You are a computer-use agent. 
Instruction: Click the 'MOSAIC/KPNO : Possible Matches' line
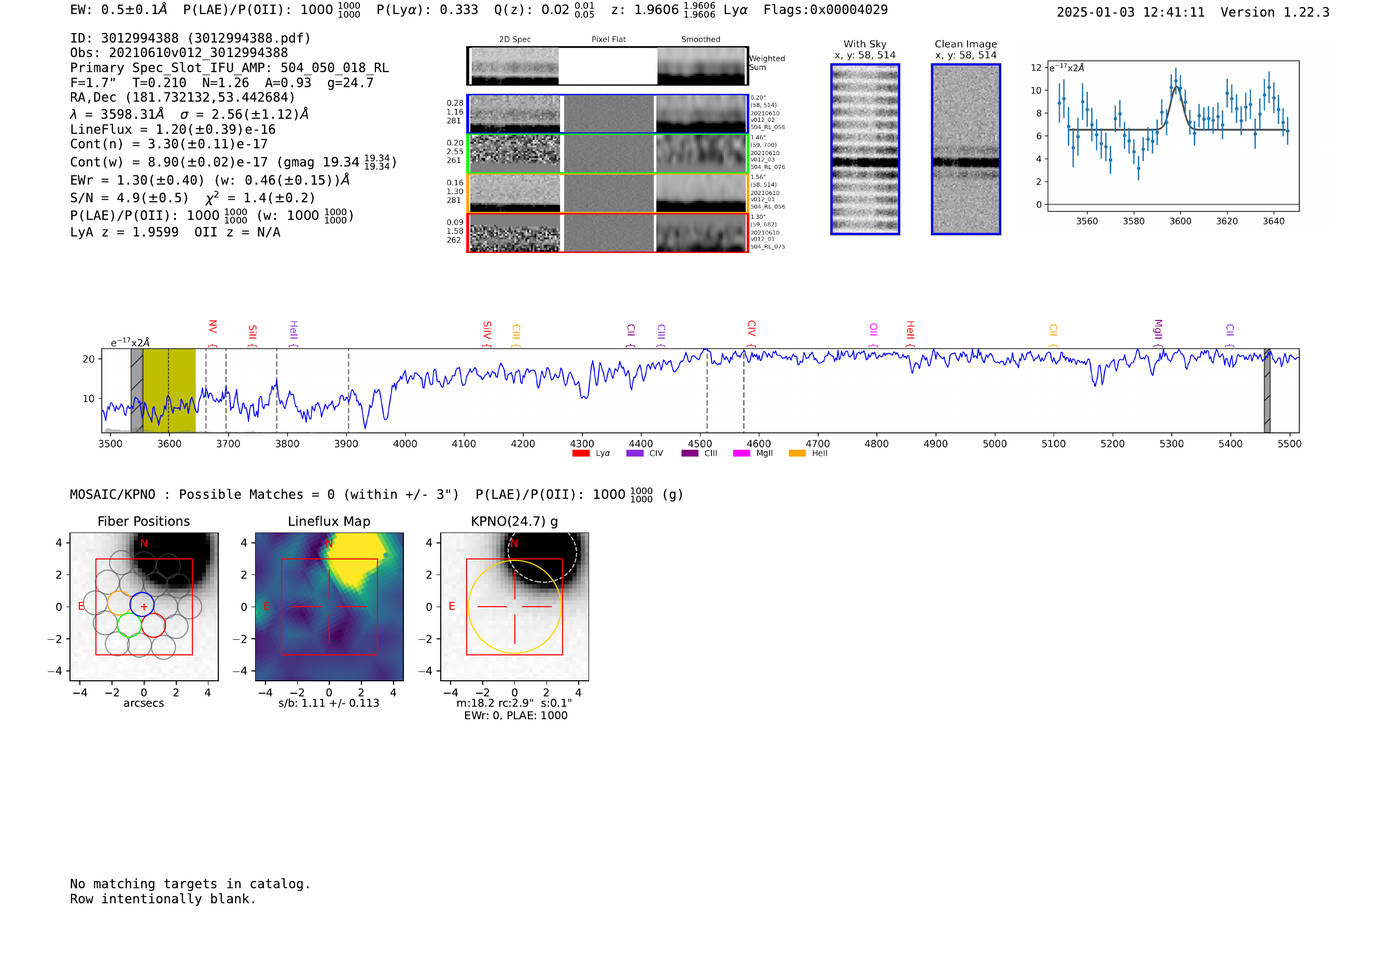click(377, 494)
